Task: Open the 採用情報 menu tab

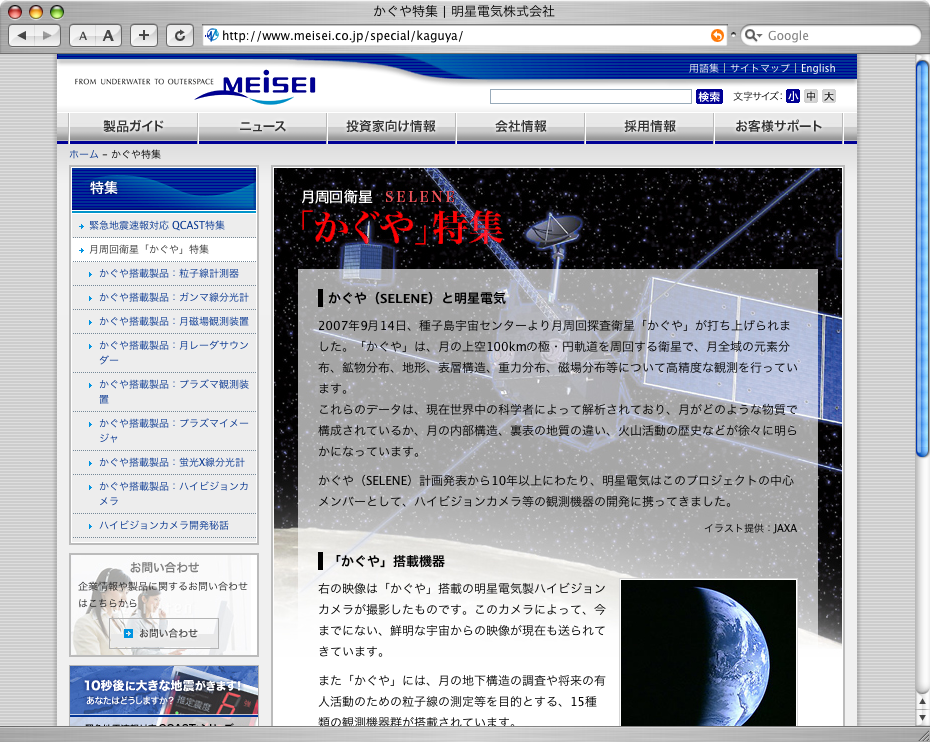Action: click(x=650, y=126)
